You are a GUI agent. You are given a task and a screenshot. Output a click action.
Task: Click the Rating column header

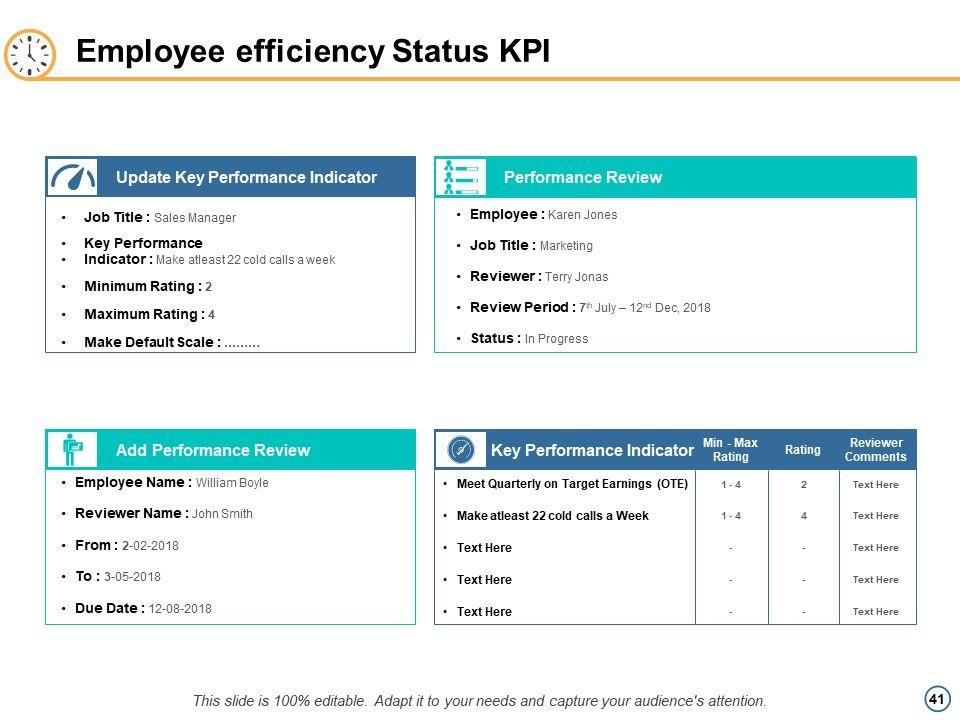tap(802, 450)
